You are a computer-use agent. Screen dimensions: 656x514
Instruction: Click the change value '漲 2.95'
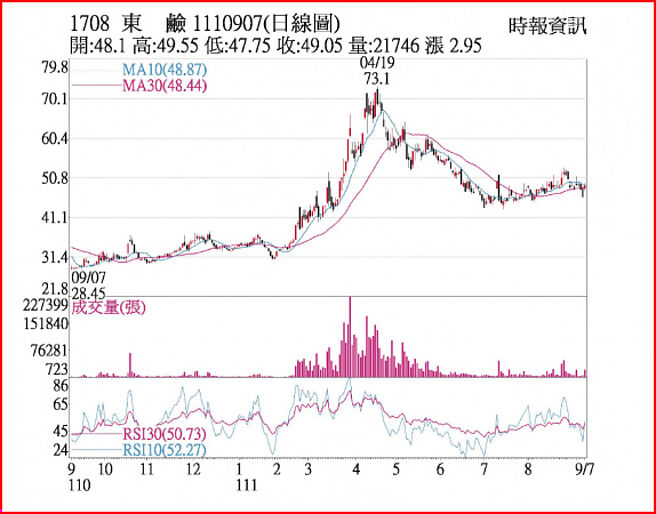453,46
